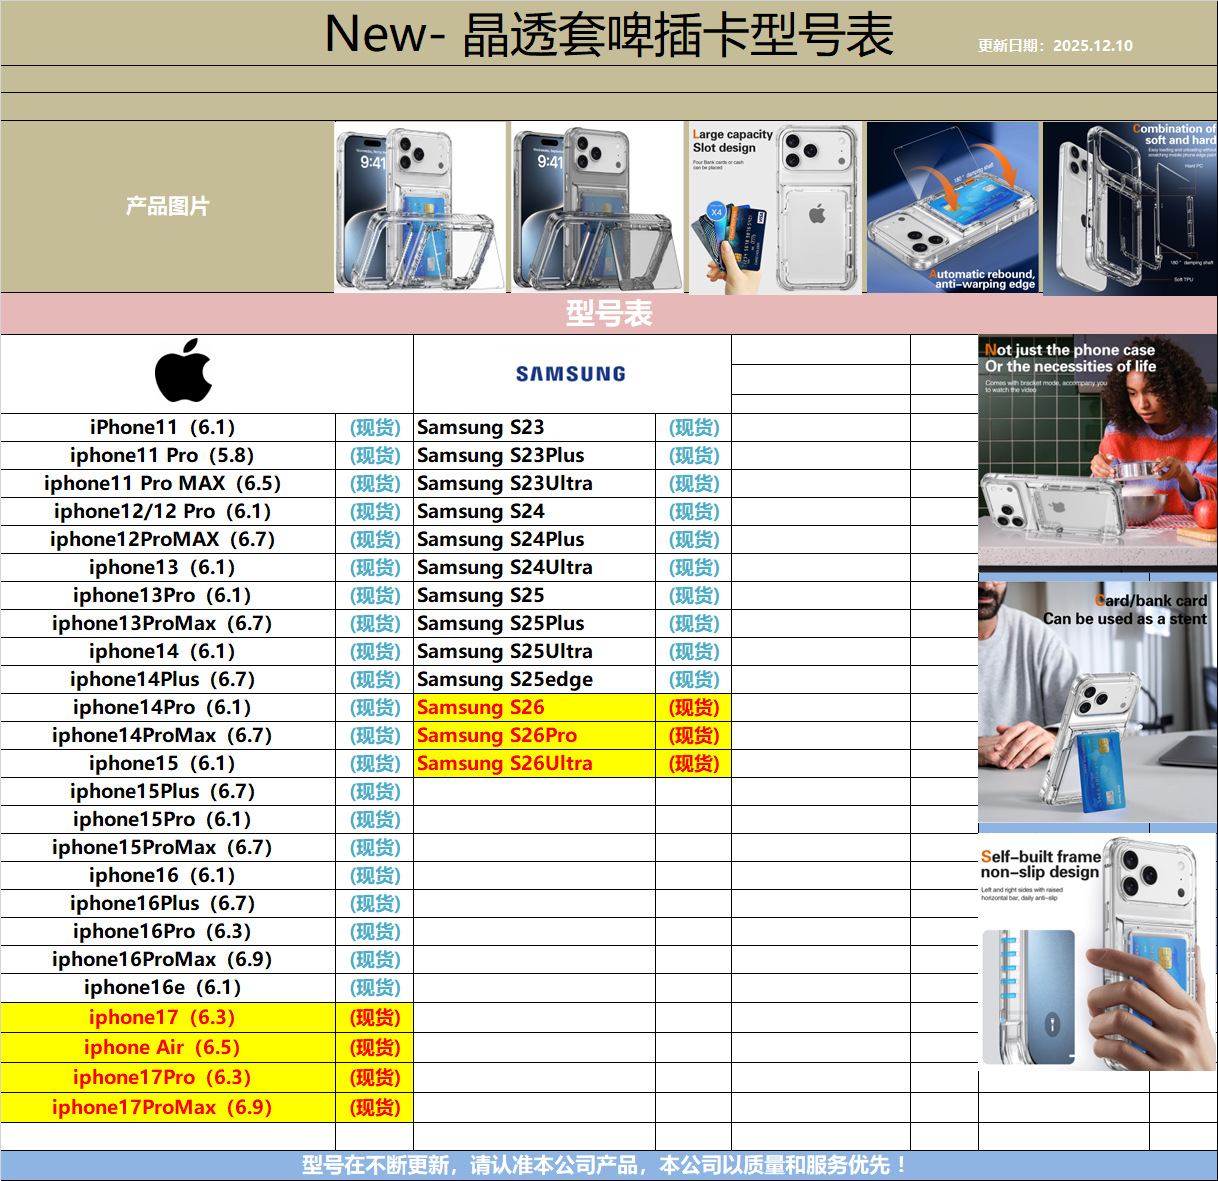The image size is (1218, 1181).
Task: Select the iphone14Pro (6.1) cell
Action: click(x=168, y=707)
